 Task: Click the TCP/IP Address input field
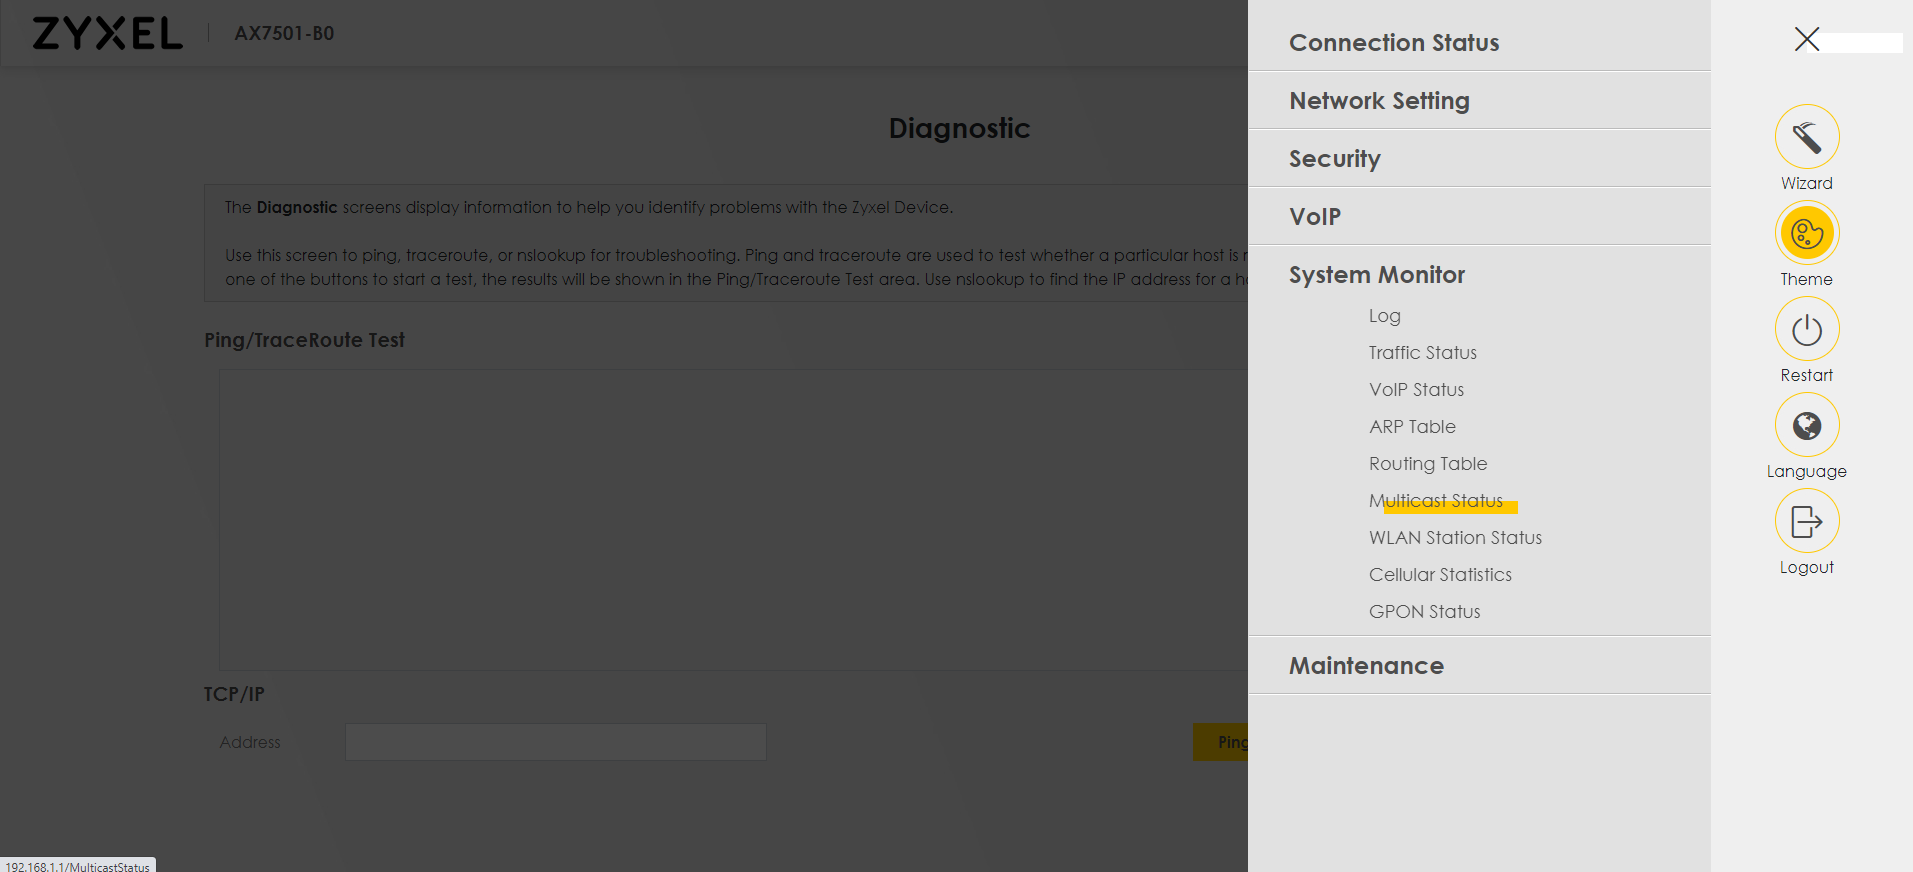[x=555, y=742]
